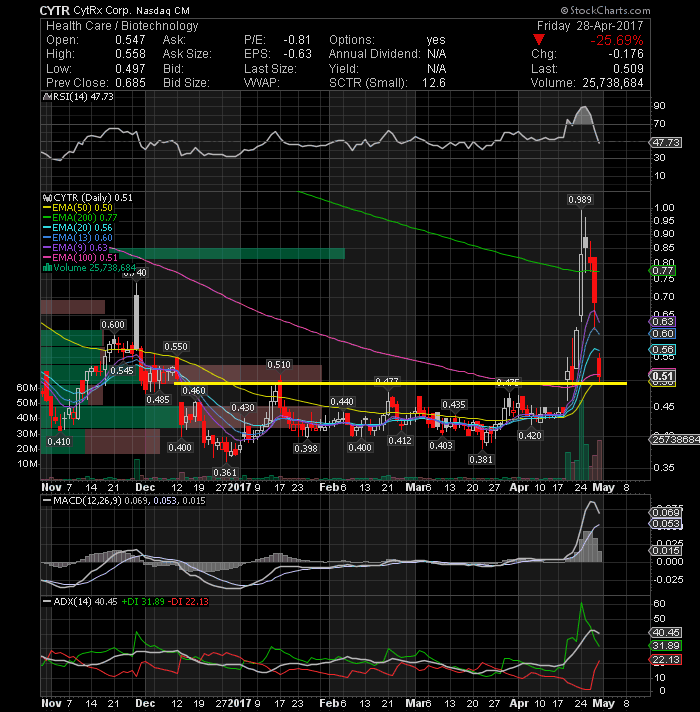Click the 25738684 volume axis tag
This screenshot has width=700, height=712.
point(675,440)
